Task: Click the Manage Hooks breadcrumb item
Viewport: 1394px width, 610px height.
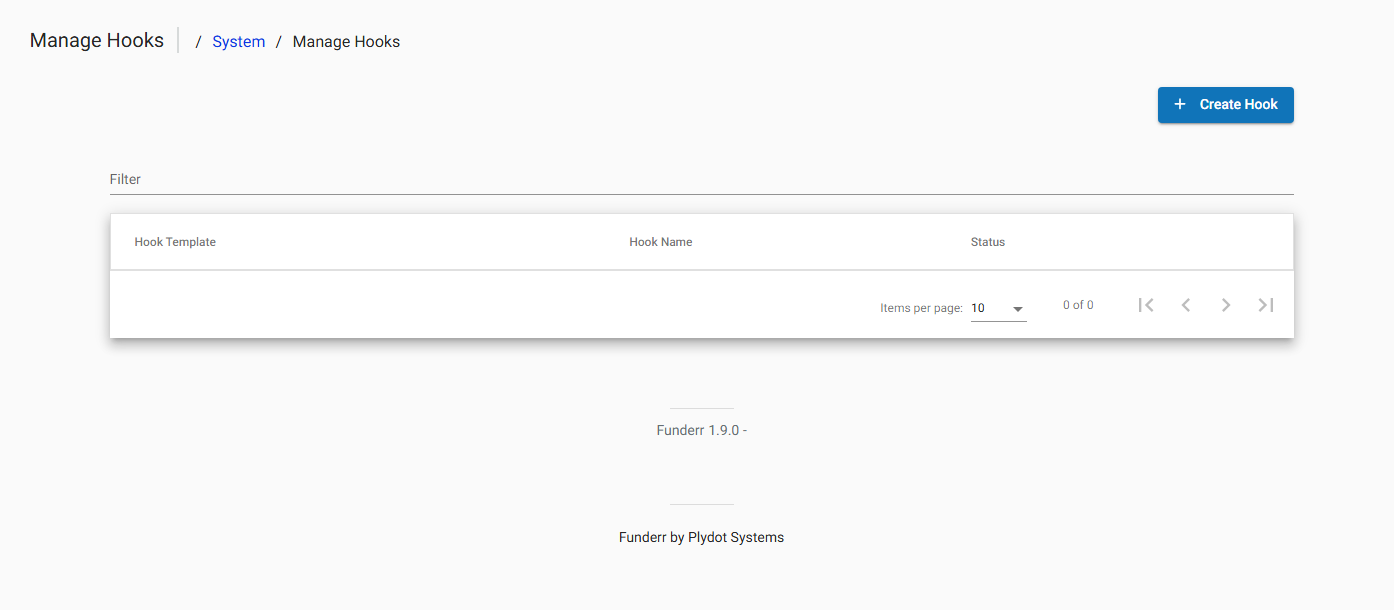Action: (346, 42)
